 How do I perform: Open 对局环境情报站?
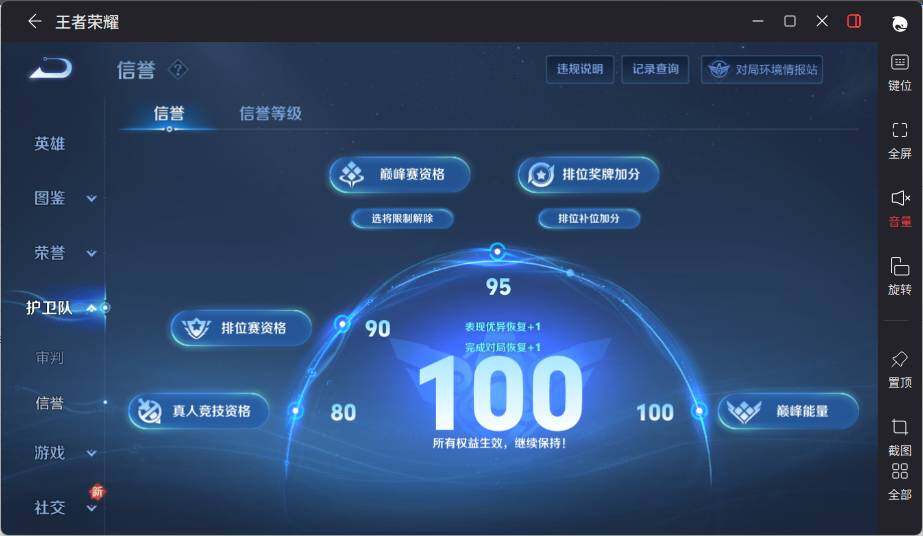[x=762, y=69]
